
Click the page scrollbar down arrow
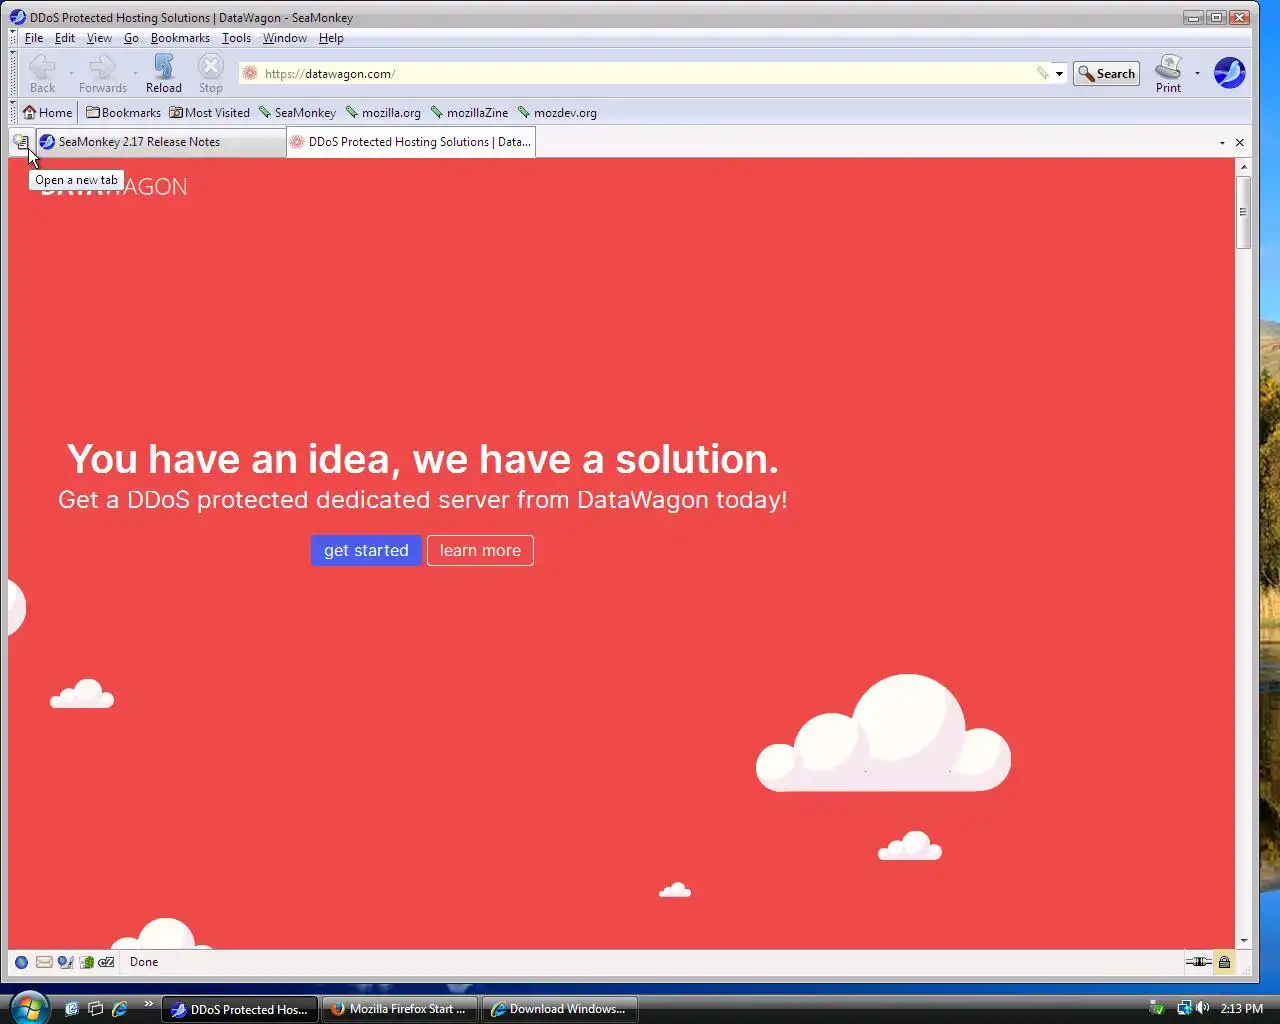coord(1244,940)
